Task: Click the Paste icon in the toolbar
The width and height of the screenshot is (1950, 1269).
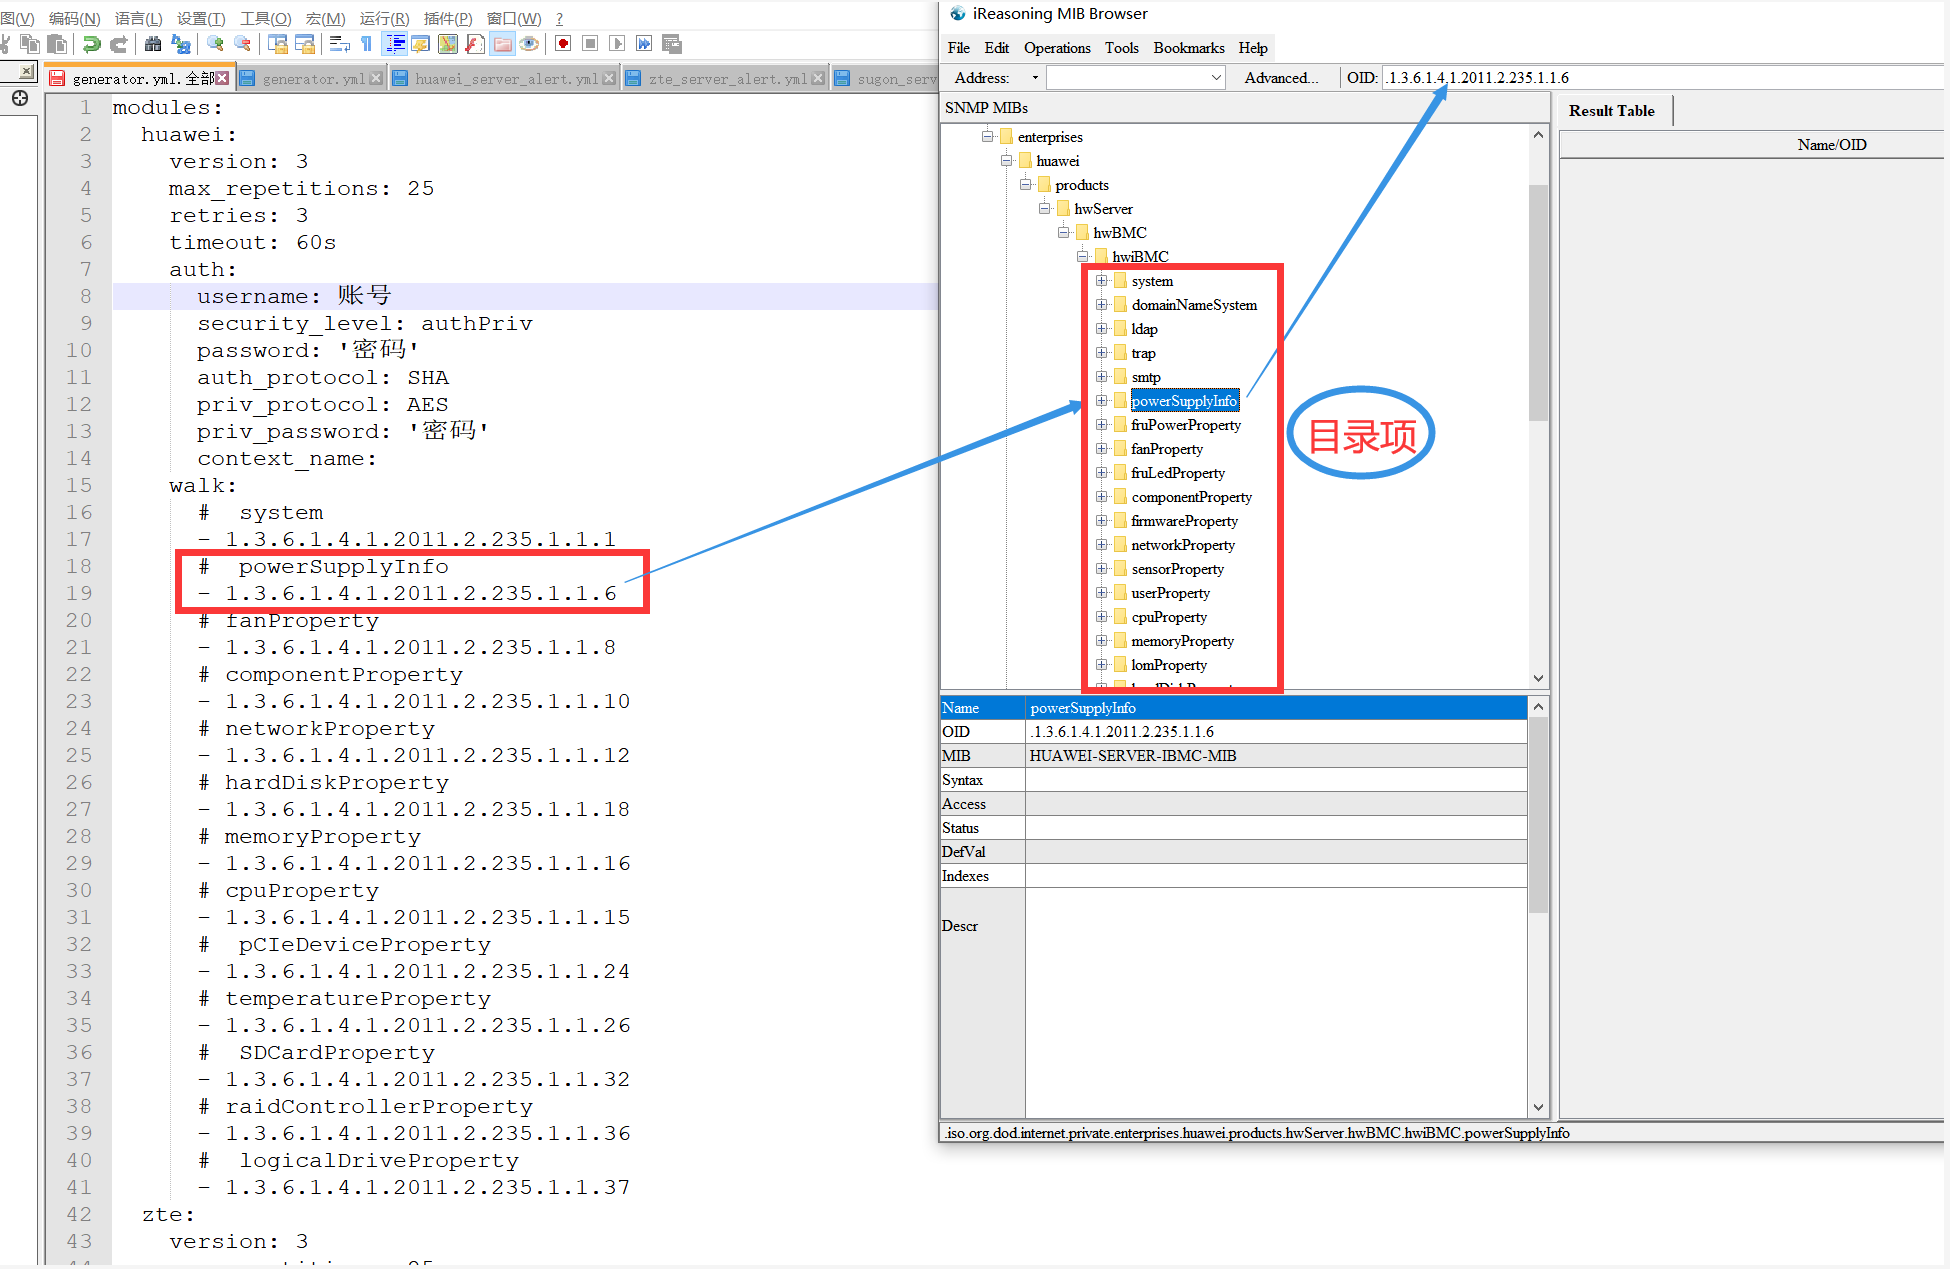Action: coord(56,44)
